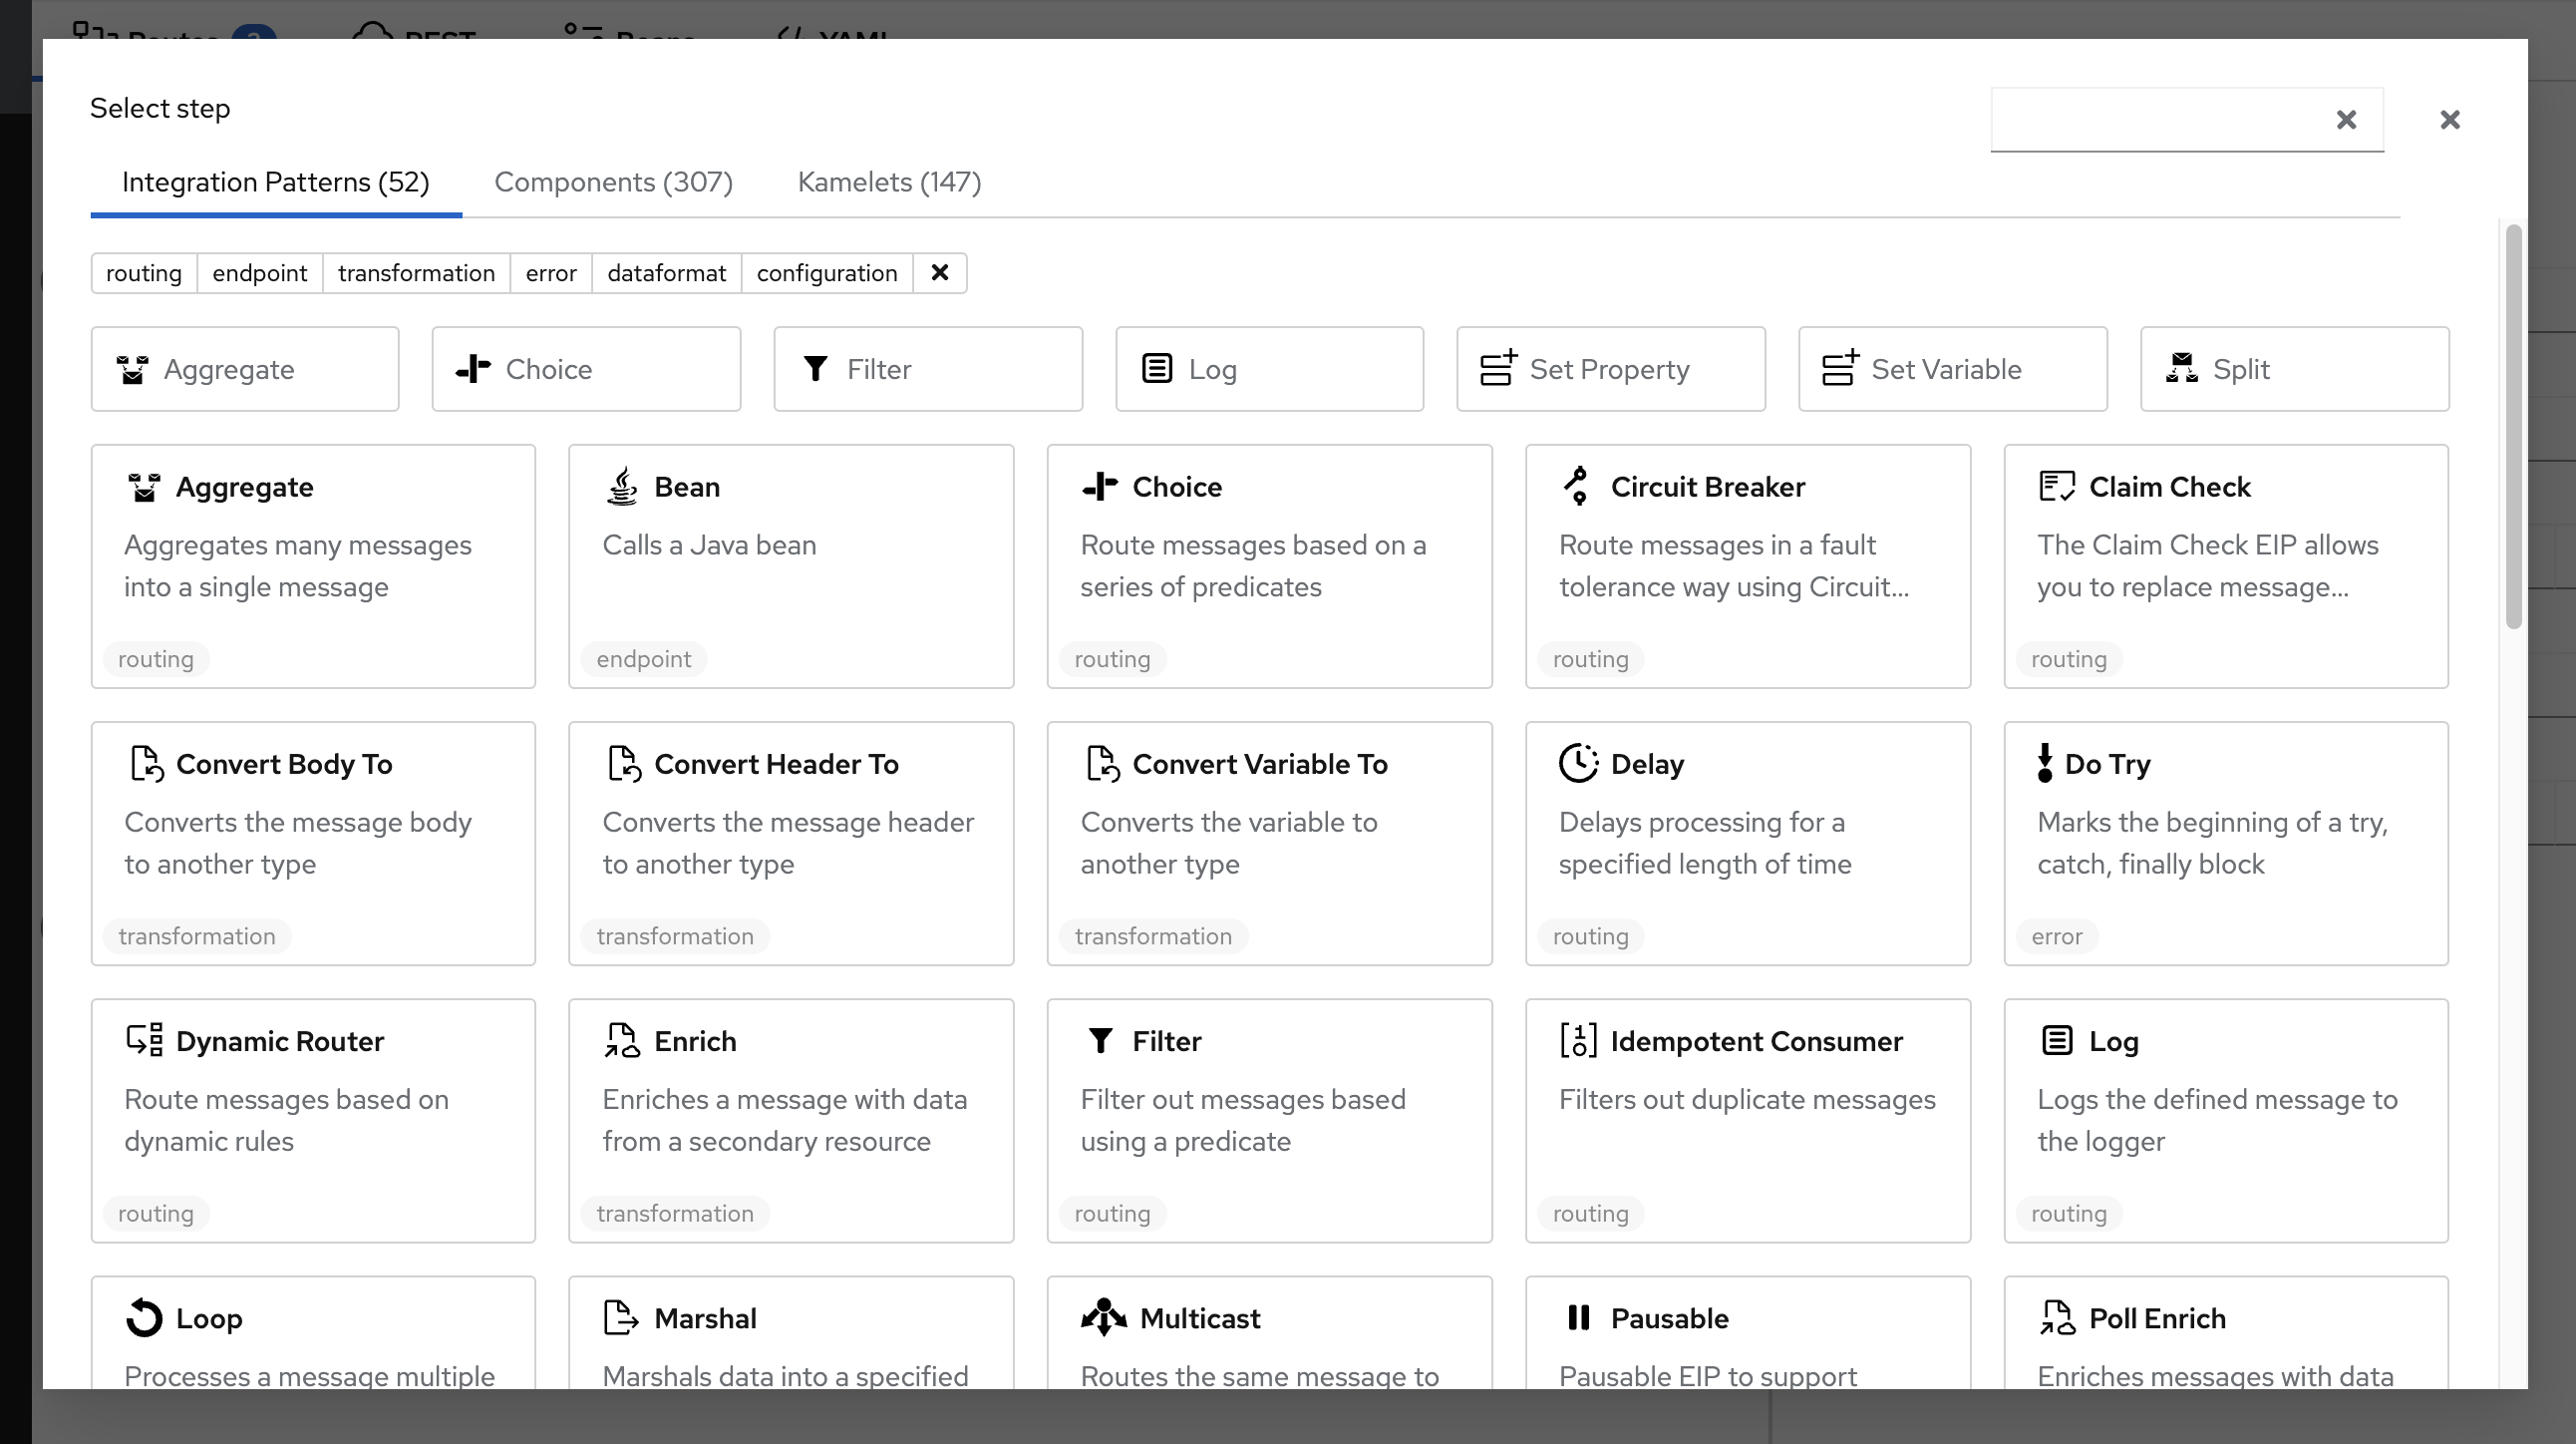Viewport: 2576px width, 1444px height.
Task: Click the Multicast pattern icon
Action: click(1103, 1317)
